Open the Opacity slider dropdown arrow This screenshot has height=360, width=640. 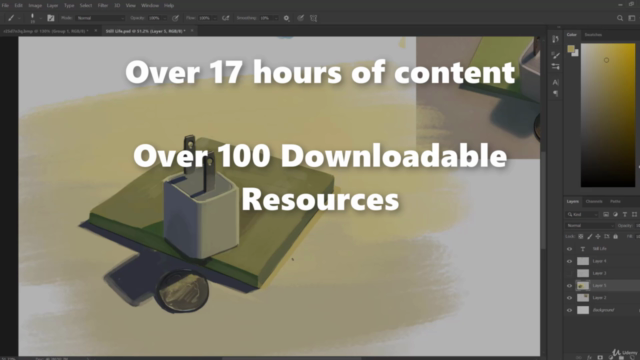tap(165, 18)
